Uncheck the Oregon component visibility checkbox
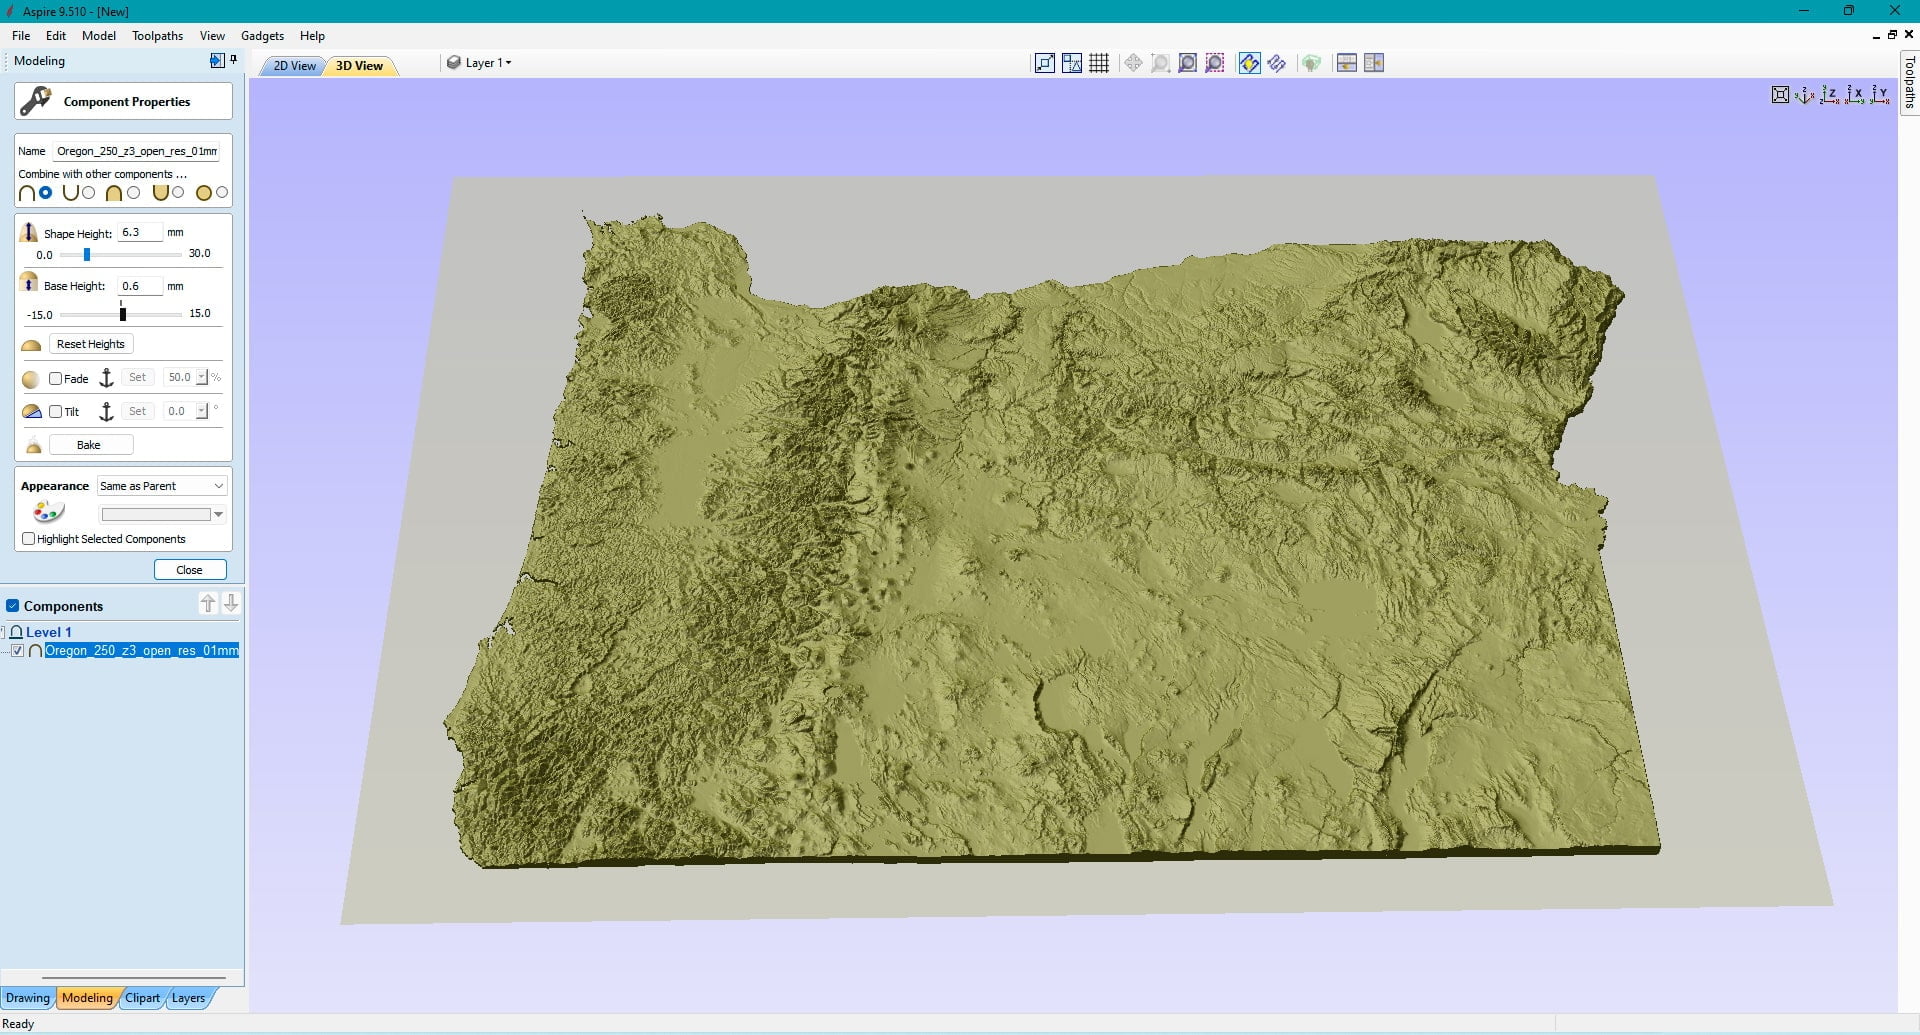The image size is (1920, 1035). pos(17,651)
